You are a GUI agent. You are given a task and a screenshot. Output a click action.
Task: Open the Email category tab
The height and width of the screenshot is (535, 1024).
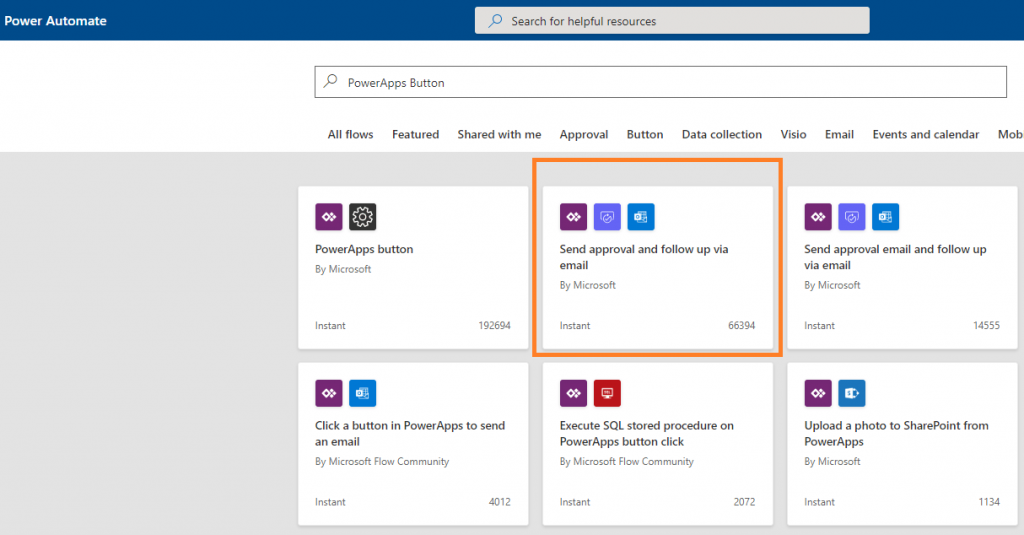tap(839, 135)
